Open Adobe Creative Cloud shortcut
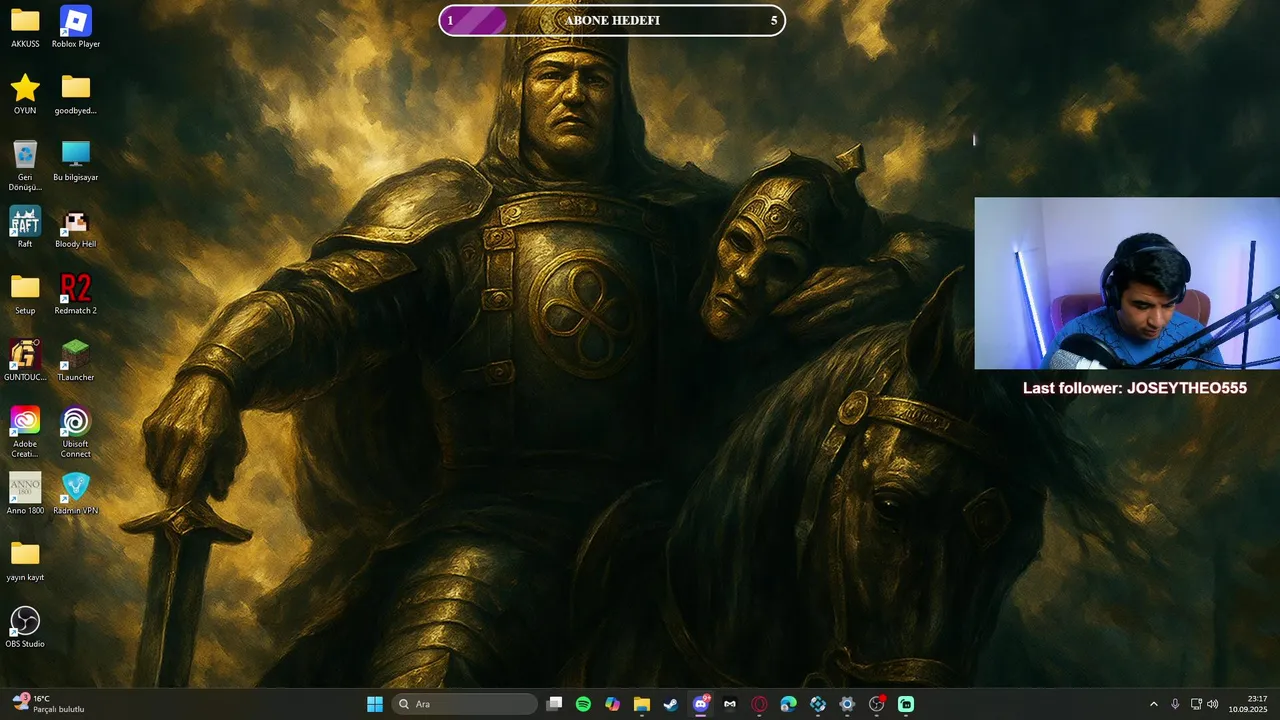This screenshot has height=720, width=1280. [25, 432]
